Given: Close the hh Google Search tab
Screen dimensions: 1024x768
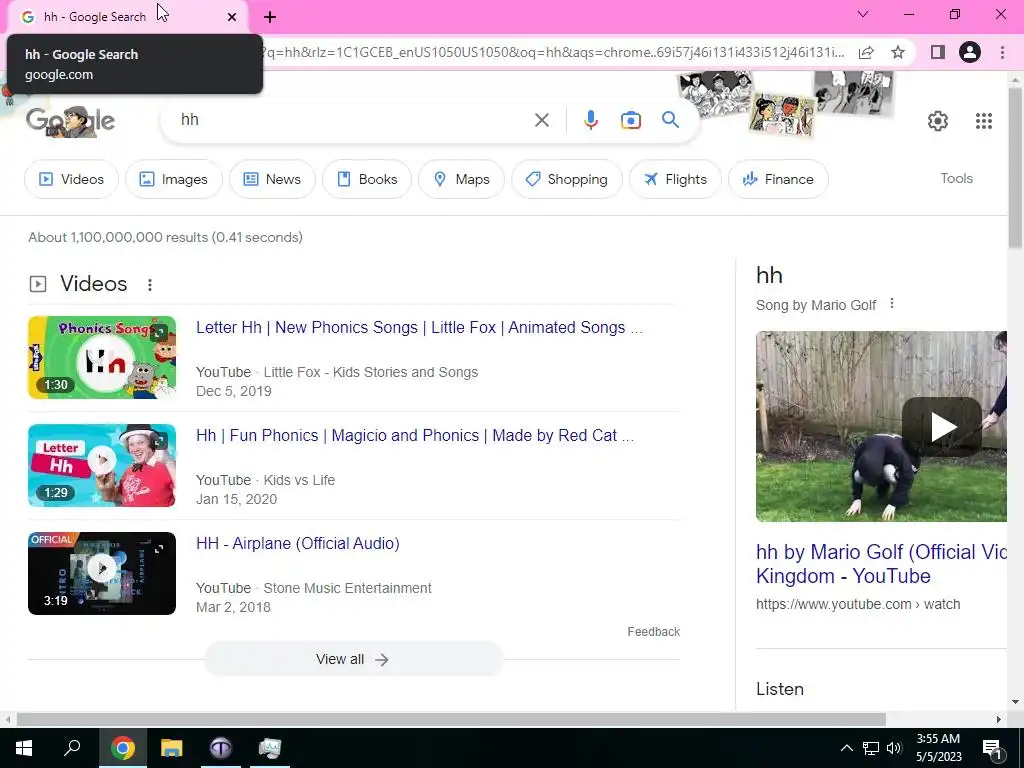Looking at the screenshot, I should tap(232, 17).
